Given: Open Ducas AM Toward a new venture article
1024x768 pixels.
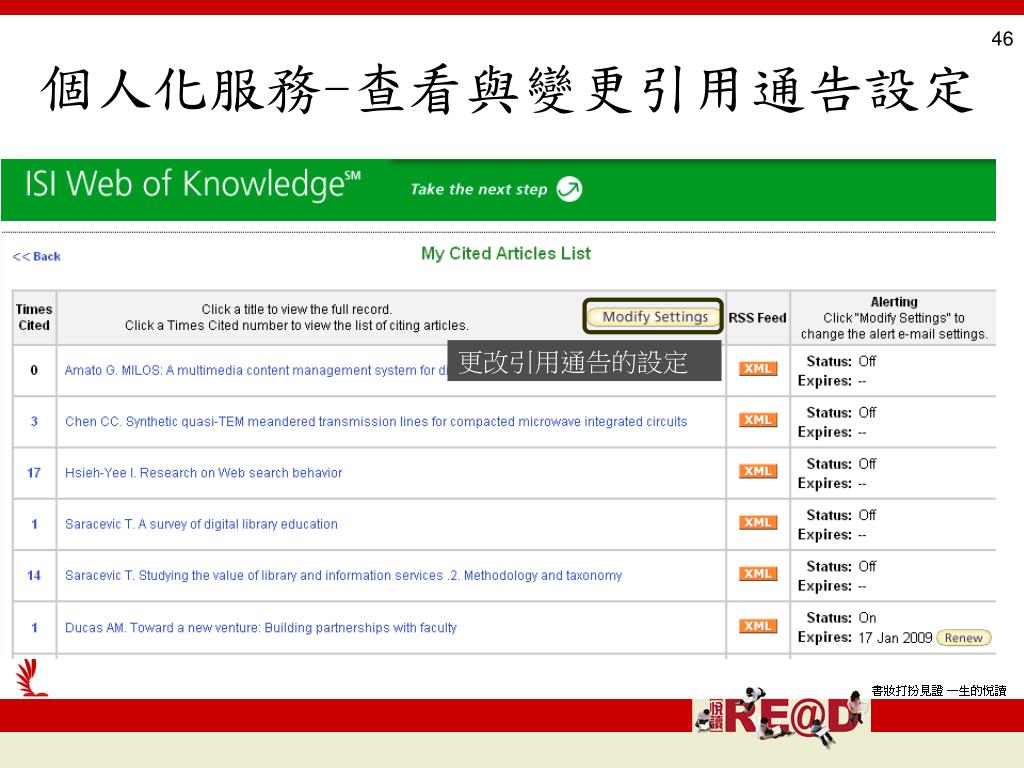Looking at the screenshot, I should pos(261,628).
